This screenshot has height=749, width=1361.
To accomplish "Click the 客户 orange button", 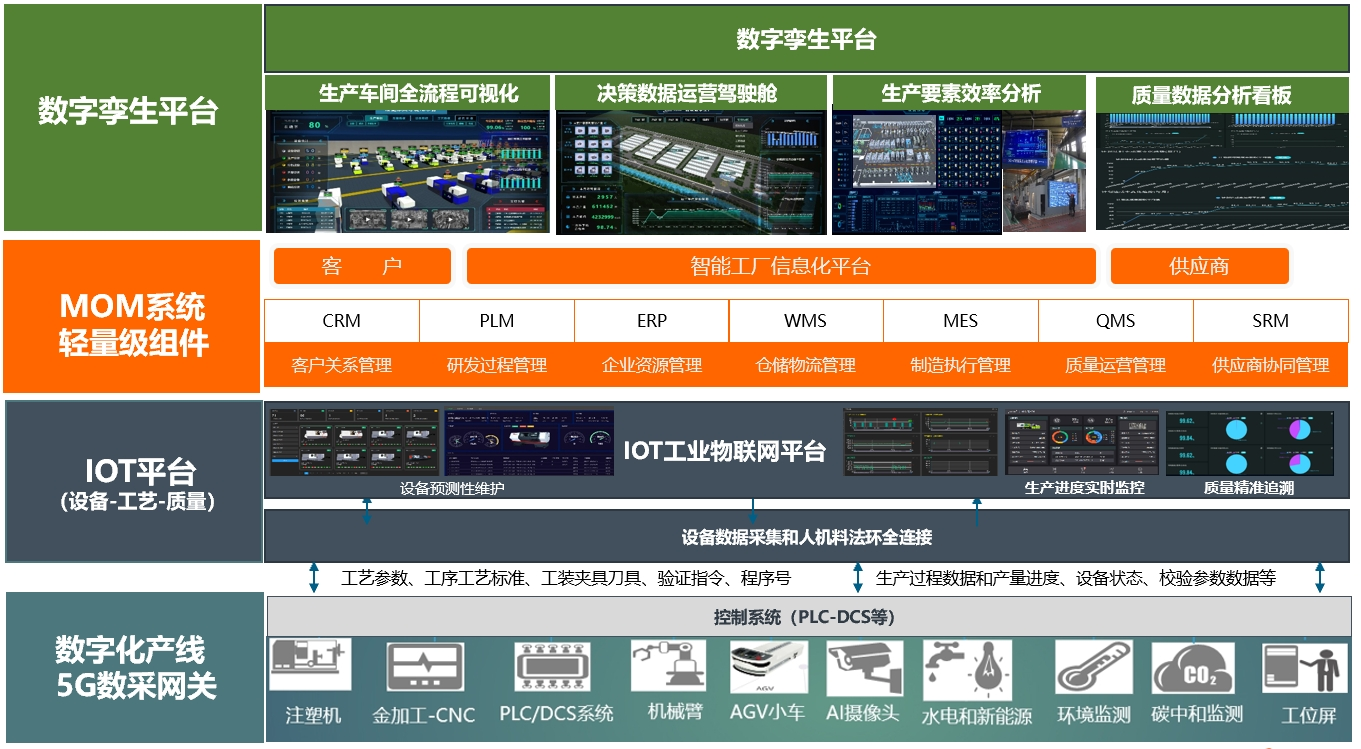I will 362,266.
